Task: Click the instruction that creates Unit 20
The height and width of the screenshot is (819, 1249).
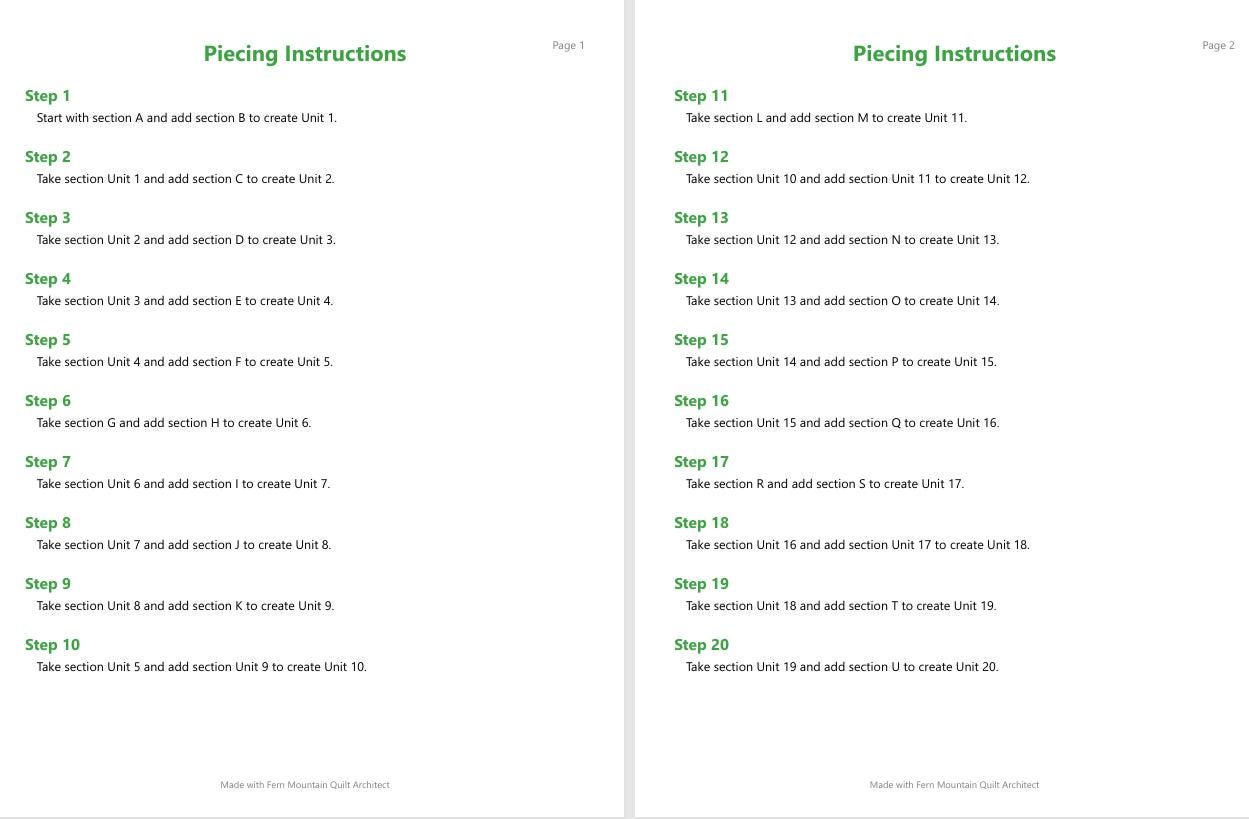Action: [x=842, y=667]
